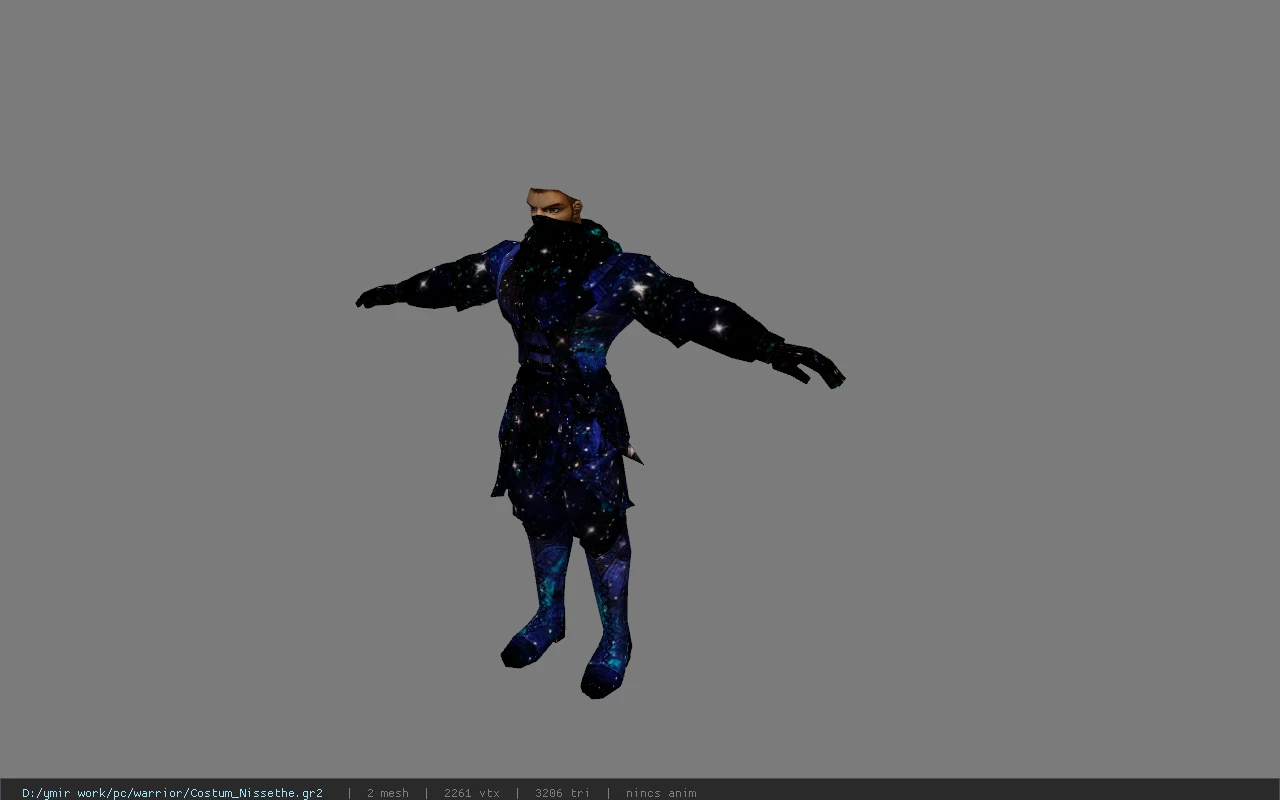Image resolution: width=1280 pixels, height=800 pixels.
Task: Click the model's boot at viewer's left
Action: pyautogui.click(x=530, y=645)
